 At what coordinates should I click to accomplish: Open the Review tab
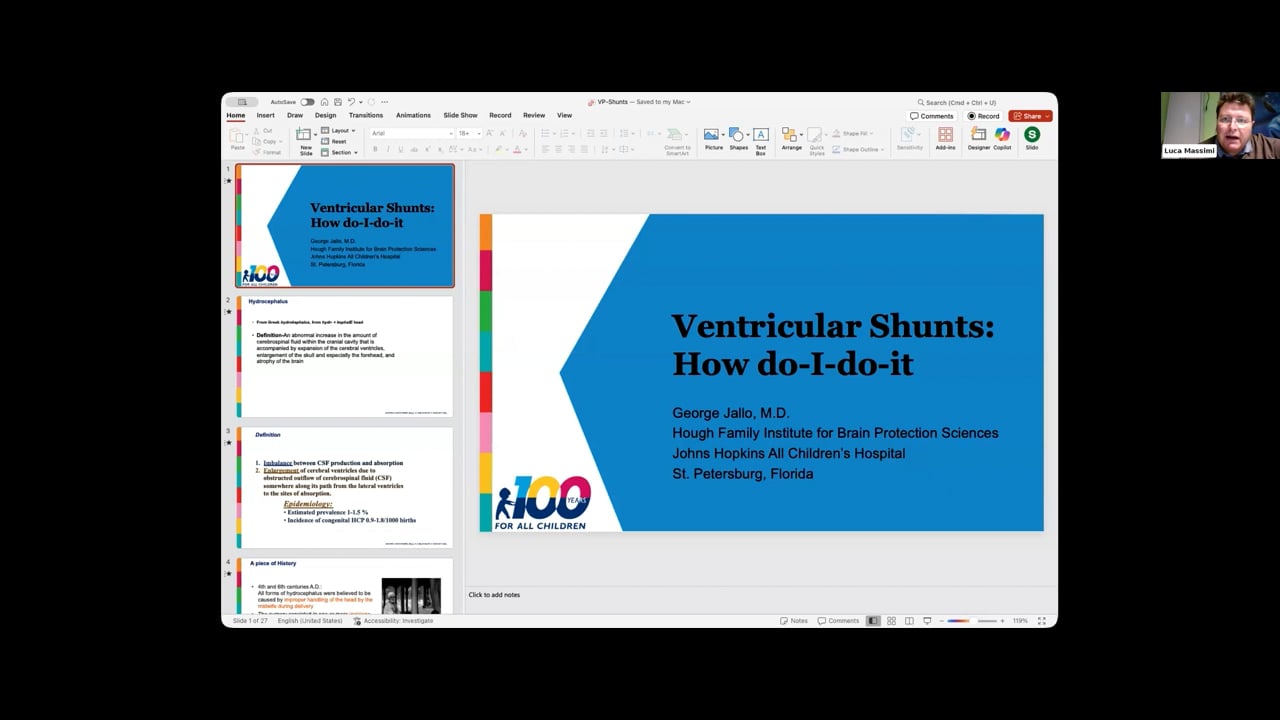coord(534,115)
